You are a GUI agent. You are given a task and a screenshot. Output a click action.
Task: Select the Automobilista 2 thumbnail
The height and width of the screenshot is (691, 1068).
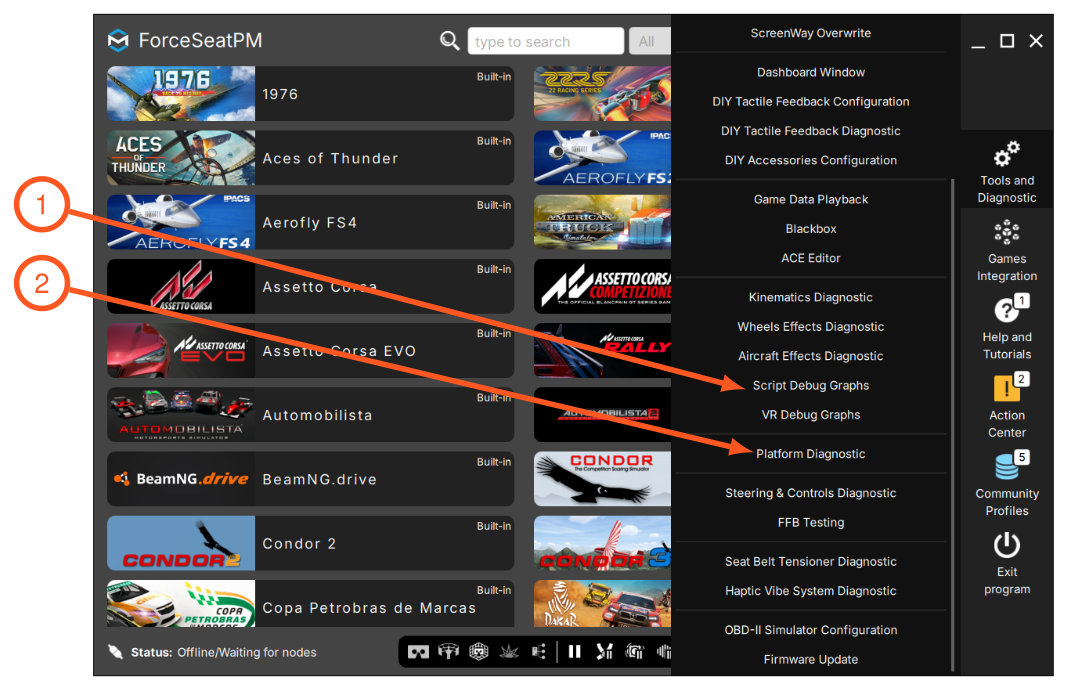[603, 415]
